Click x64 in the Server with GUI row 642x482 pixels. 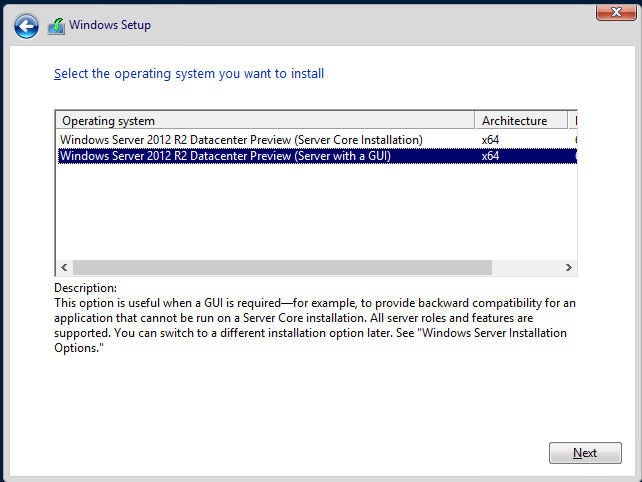click(x=490, y=156)
